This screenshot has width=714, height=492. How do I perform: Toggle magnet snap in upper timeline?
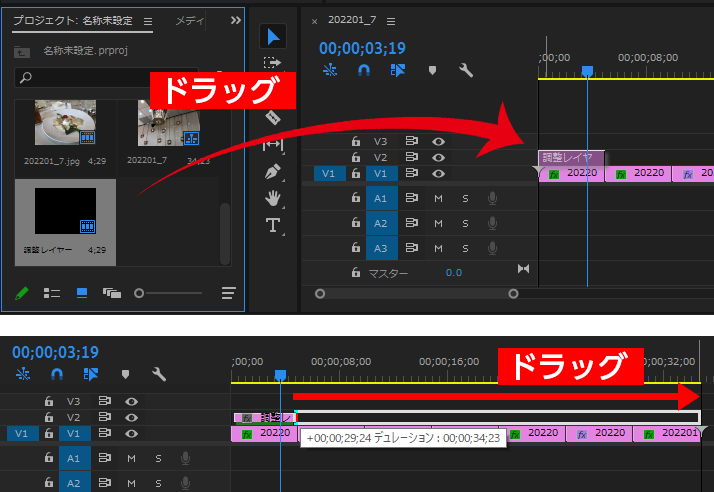click(x=364, y=70)
